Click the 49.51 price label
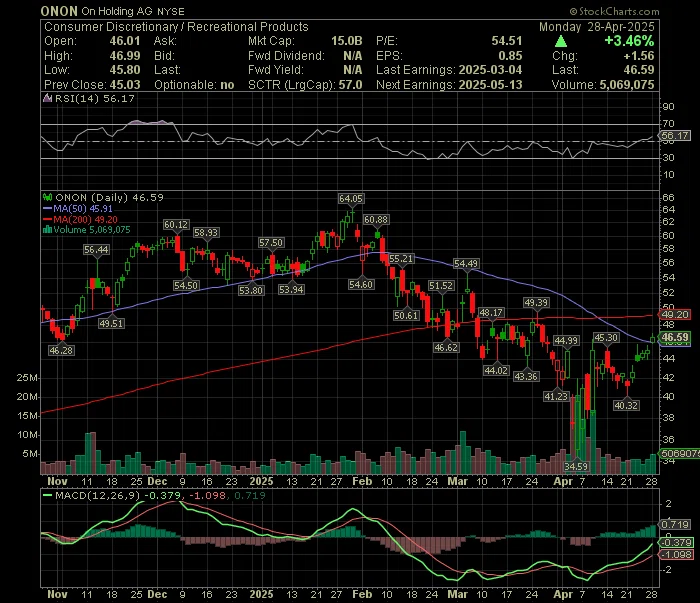This screenshot has width=700, height=603. pyautogui.click(x=111, y=323)
